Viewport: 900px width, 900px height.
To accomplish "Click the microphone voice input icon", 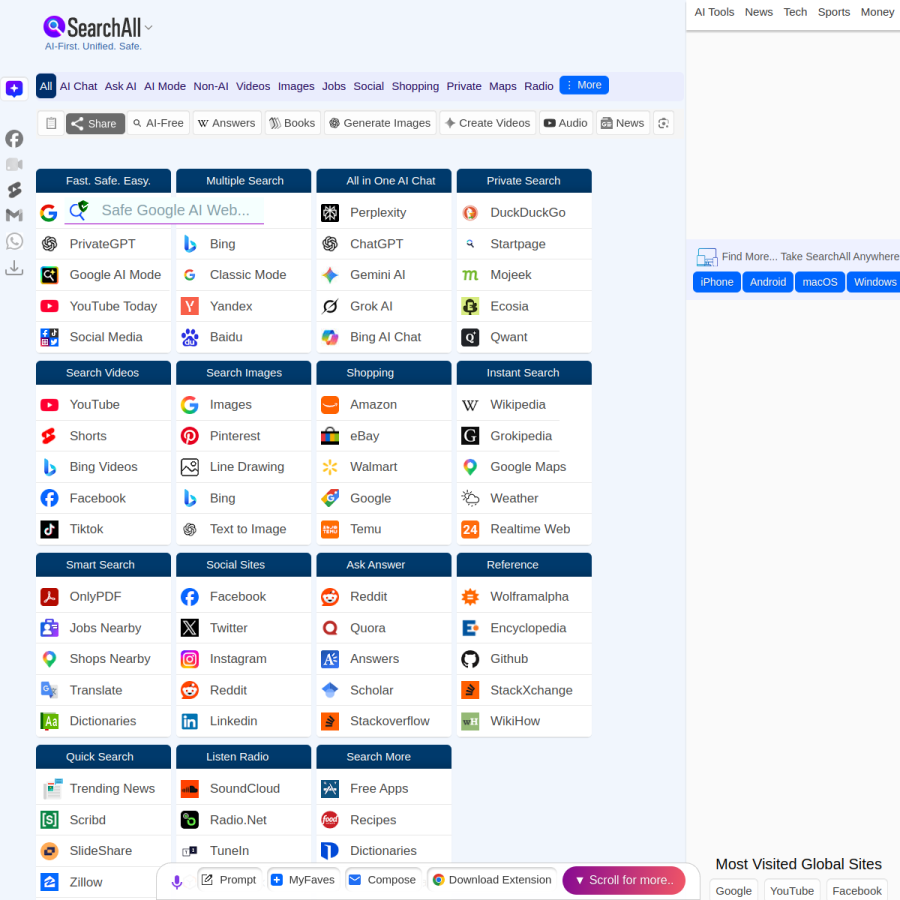I will coord(177,882).
